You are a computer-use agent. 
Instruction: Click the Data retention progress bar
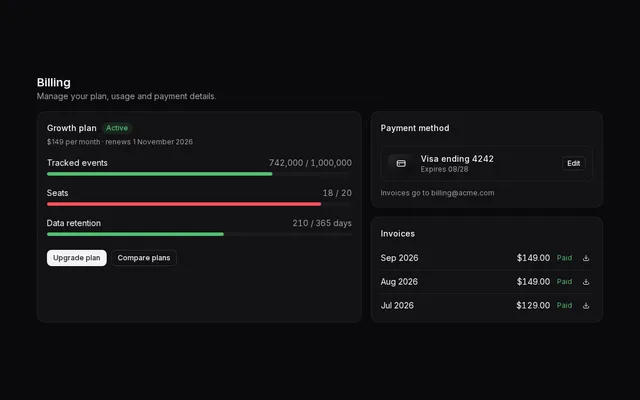[x=199, y=234]
